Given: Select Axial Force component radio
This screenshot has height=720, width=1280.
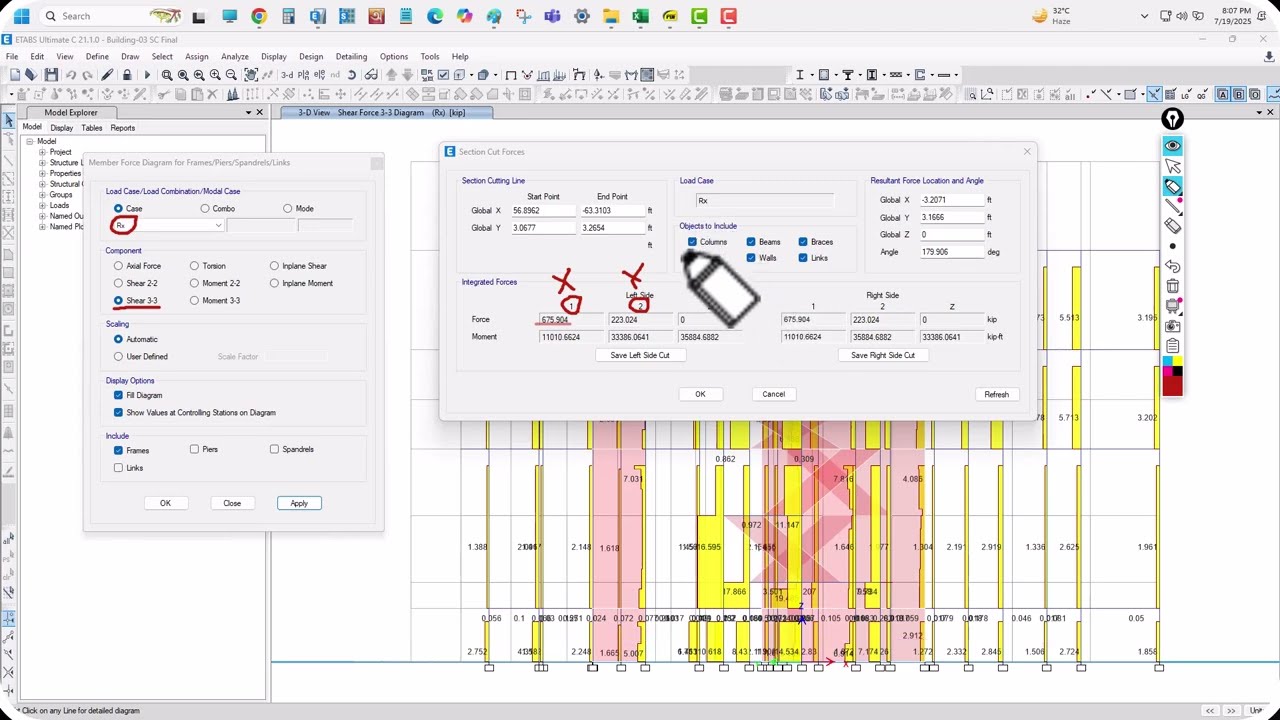Looking at the screenshot, I should tap(118, 266).
